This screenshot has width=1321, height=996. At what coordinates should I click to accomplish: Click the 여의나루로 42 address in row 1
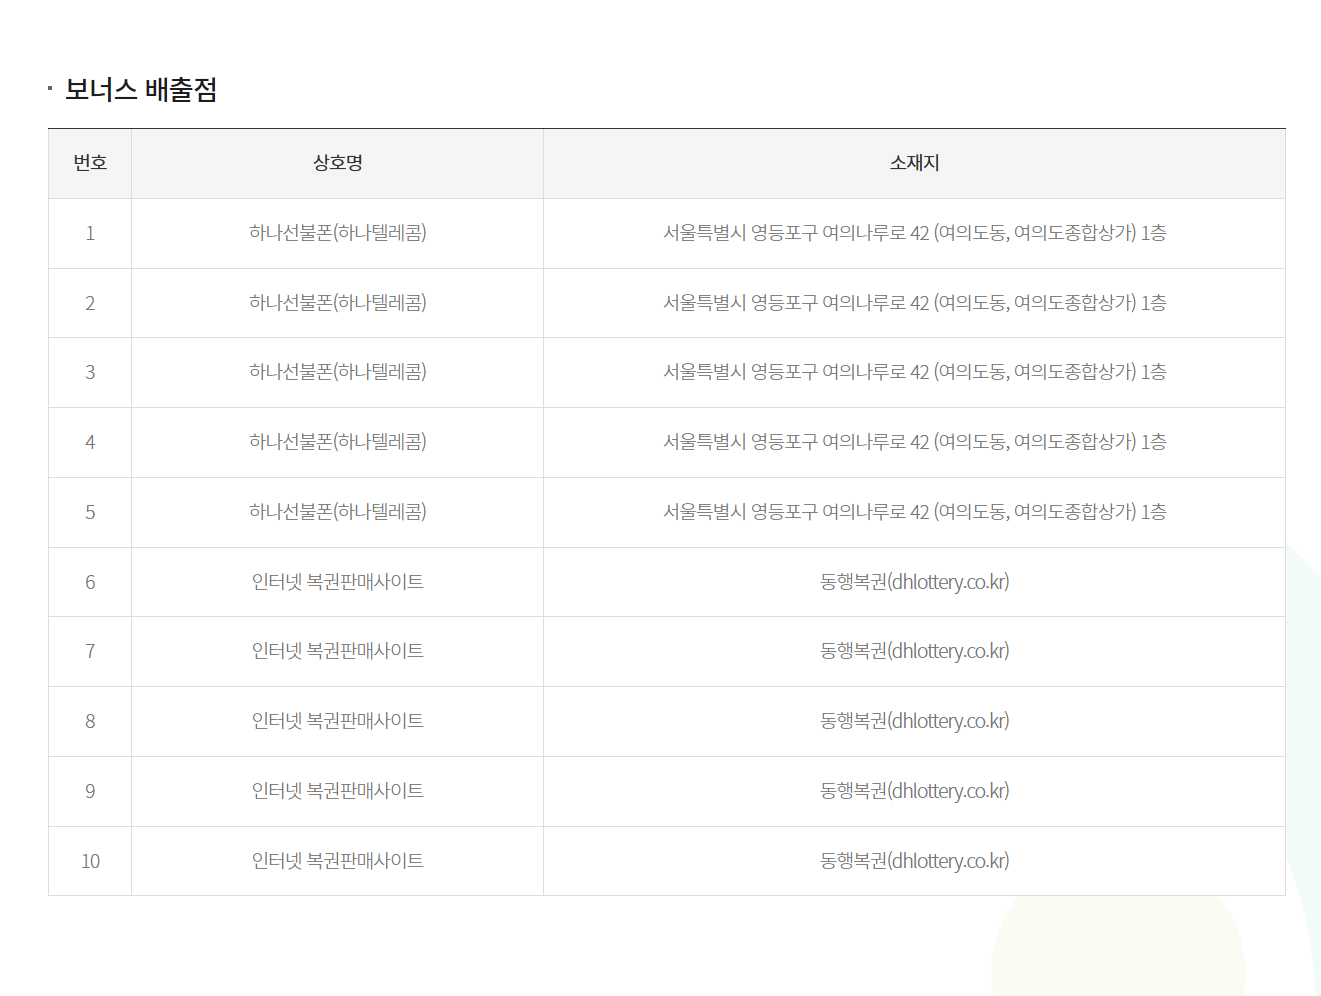[915, 233]
